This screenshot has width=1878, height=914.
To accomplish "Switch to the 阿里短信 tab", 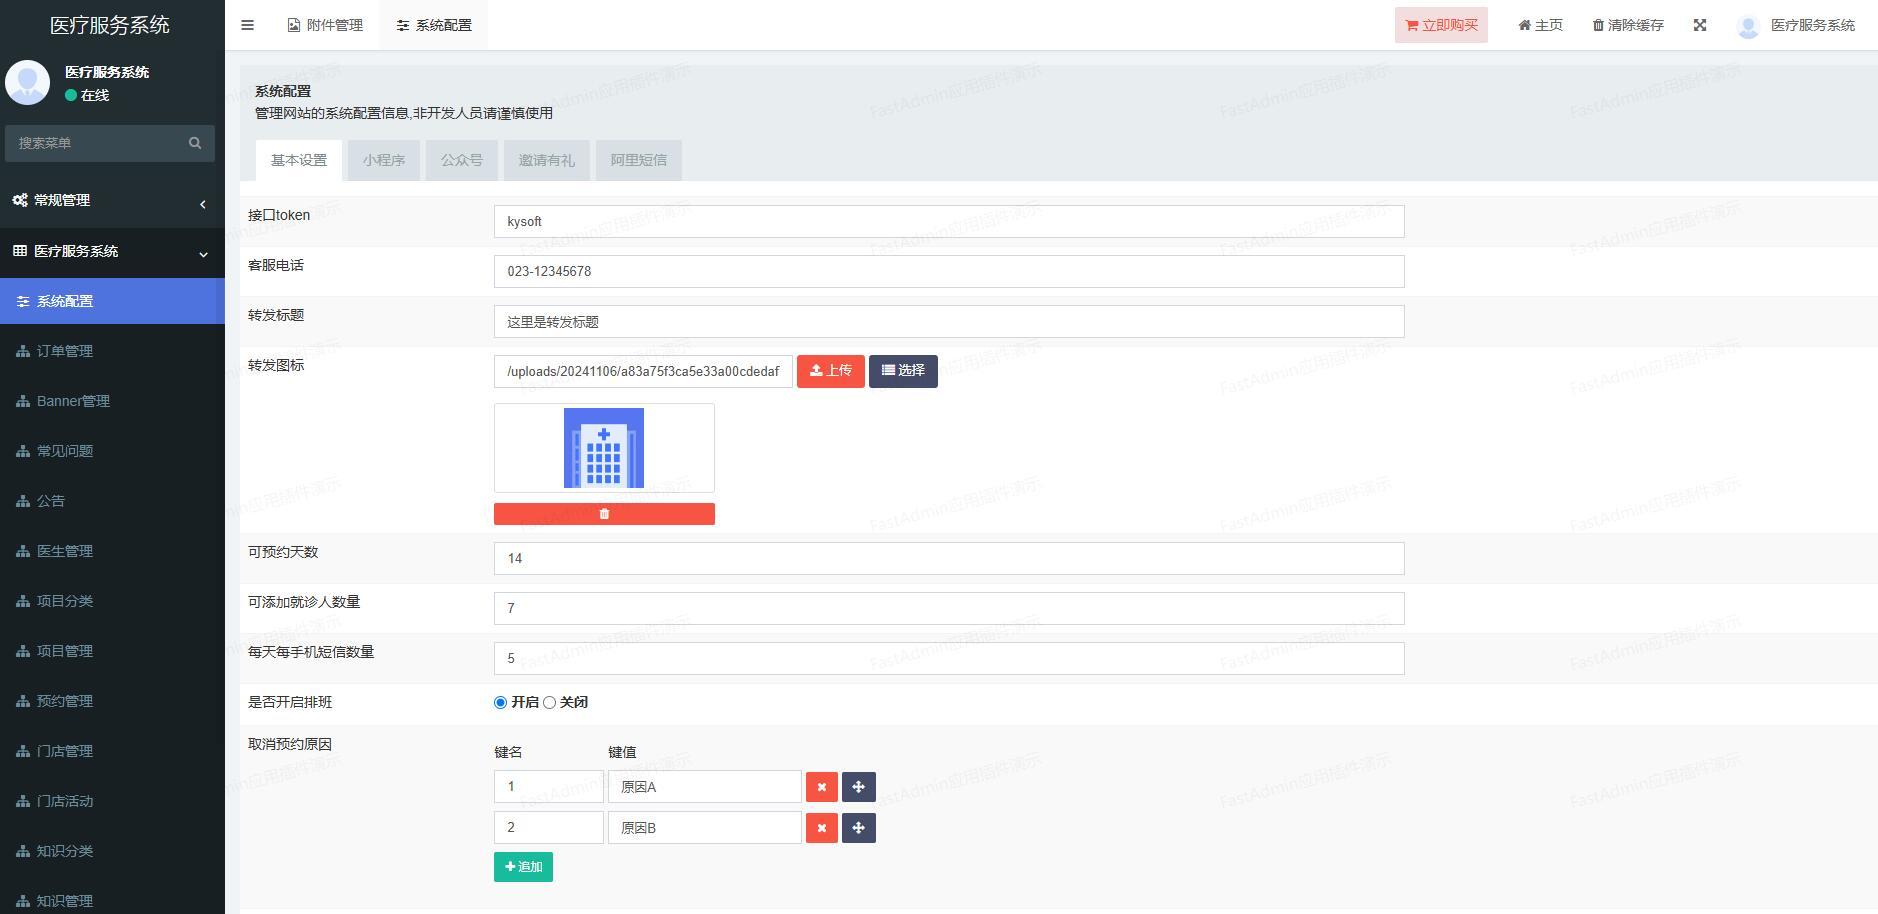I will (x=638, y=160).
